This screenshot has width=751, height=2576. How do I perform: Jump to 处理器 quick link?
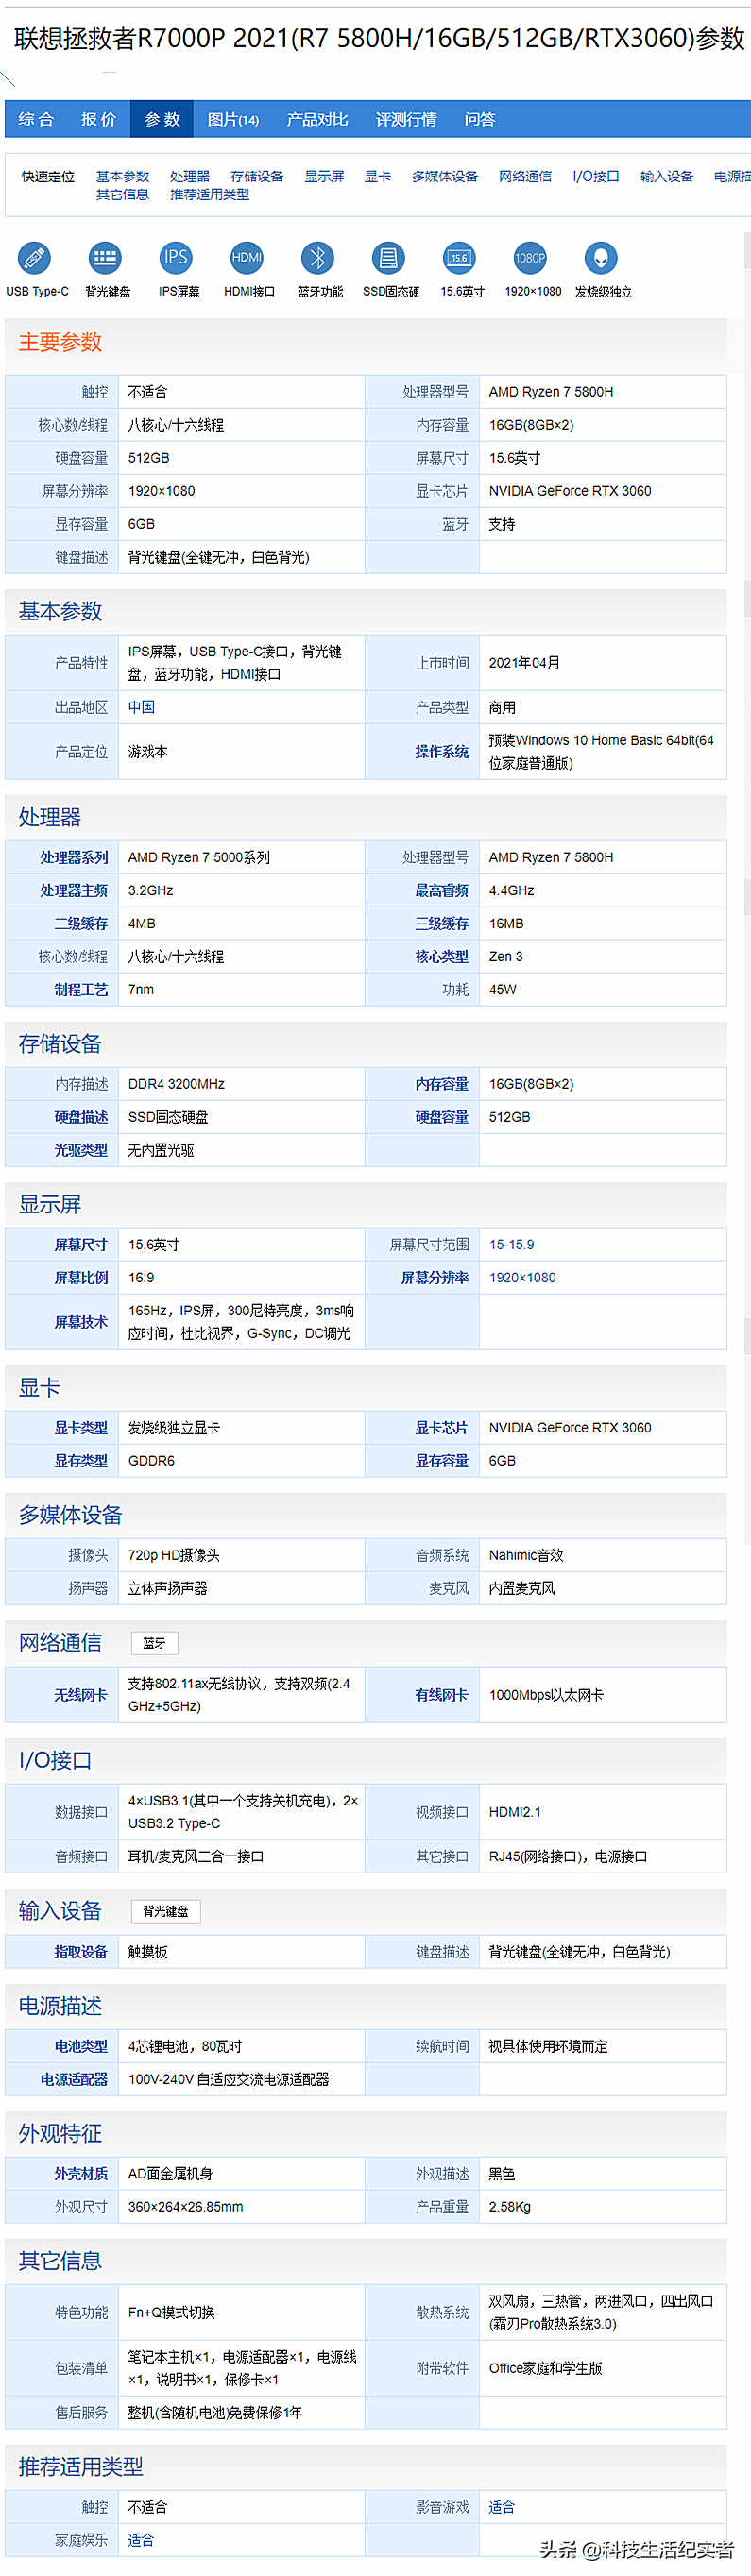tap(190, 176)
